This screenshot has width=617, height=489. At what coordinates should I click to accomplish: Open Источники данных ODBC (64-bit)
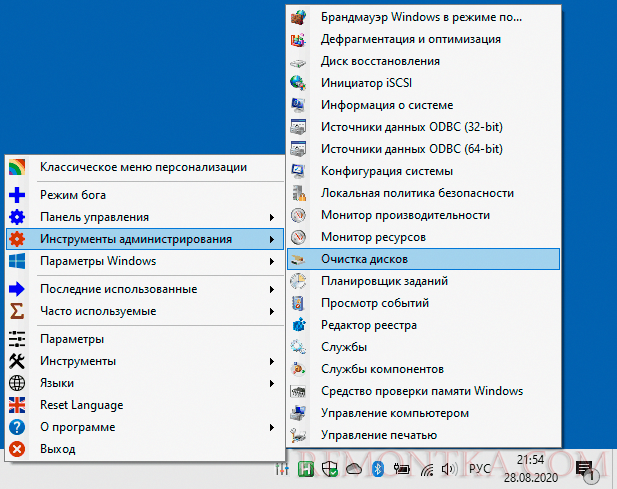tap(423, 149)
